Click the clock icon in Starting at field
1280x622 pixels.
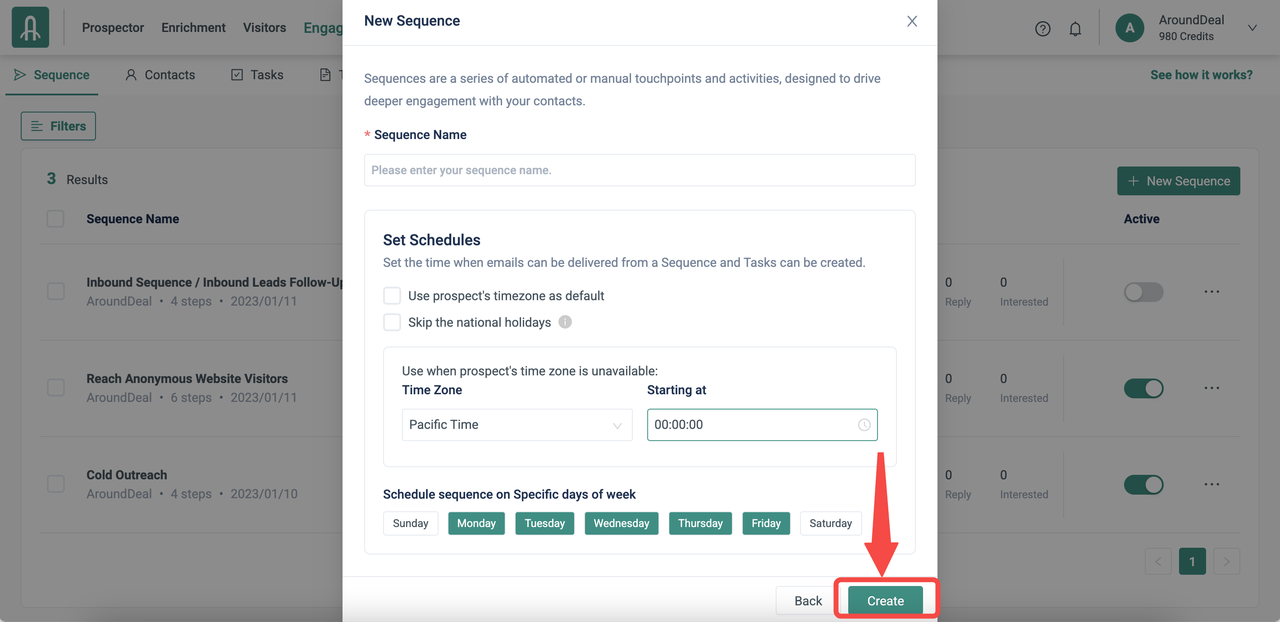(864, 425)
